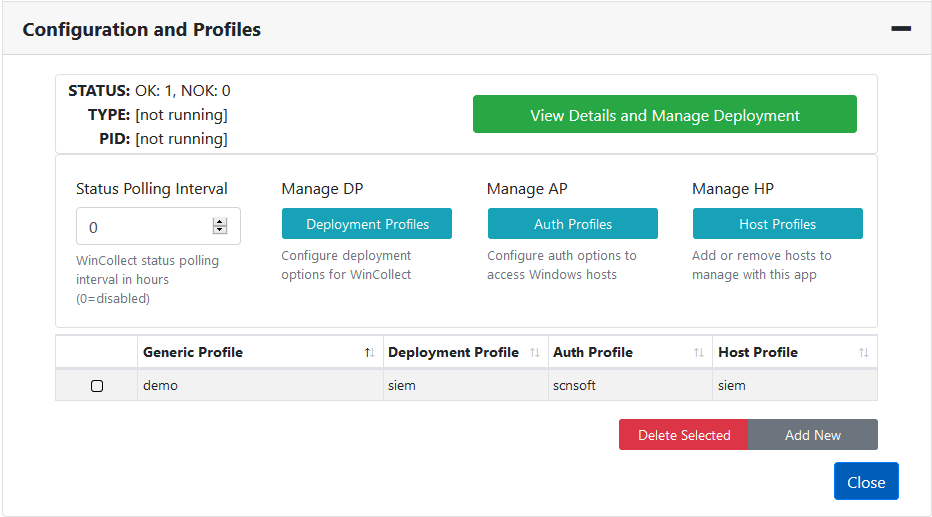Click the Host Profile sort arrows
Screen dimensions: 932x517
pos(863,353)
